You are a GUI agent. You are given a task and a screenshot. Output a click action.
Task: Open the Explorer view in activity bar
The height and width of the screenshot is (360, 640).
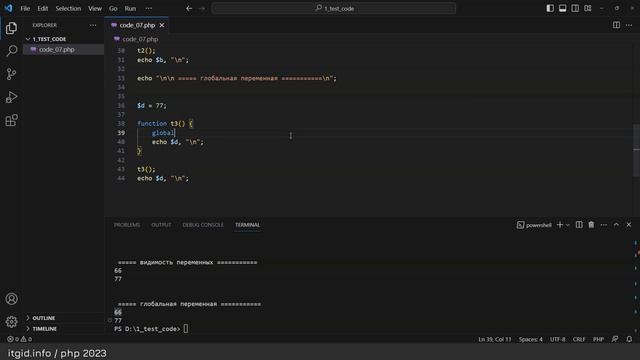11,28
